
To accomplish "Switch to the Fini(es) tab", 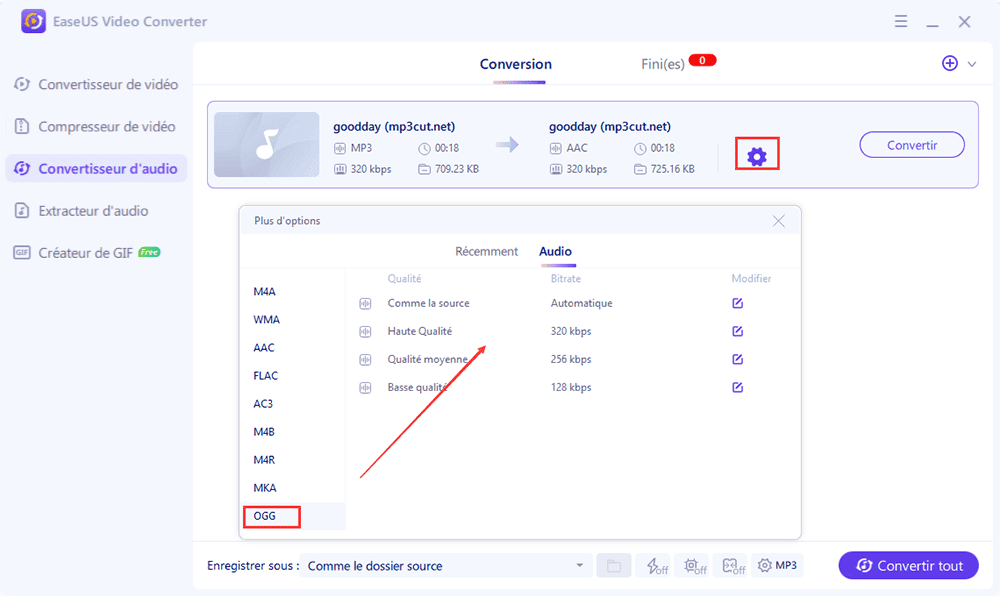I will click(663, 64).
